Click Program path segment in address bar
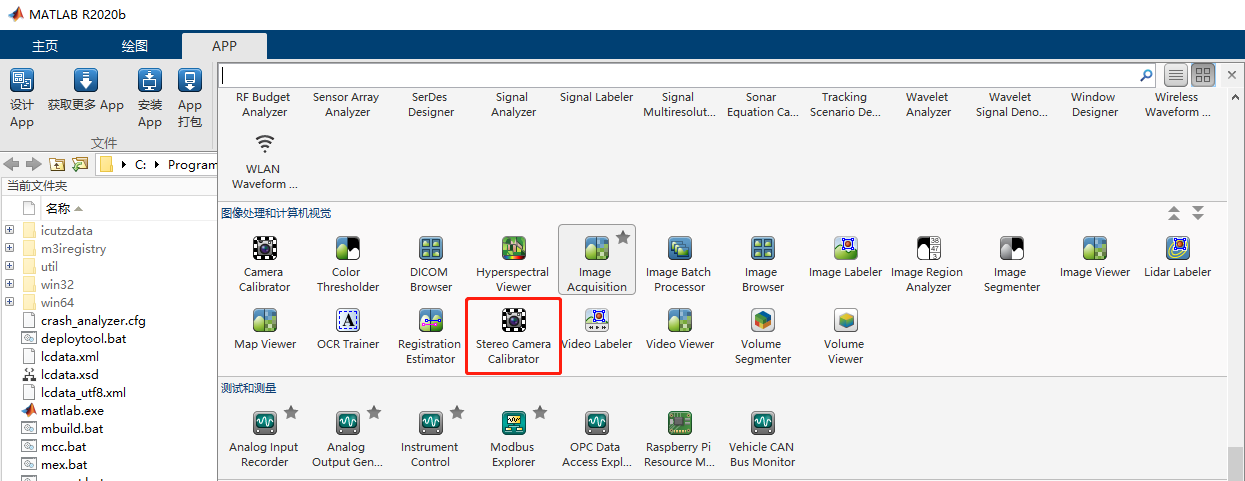 [192, 164]
